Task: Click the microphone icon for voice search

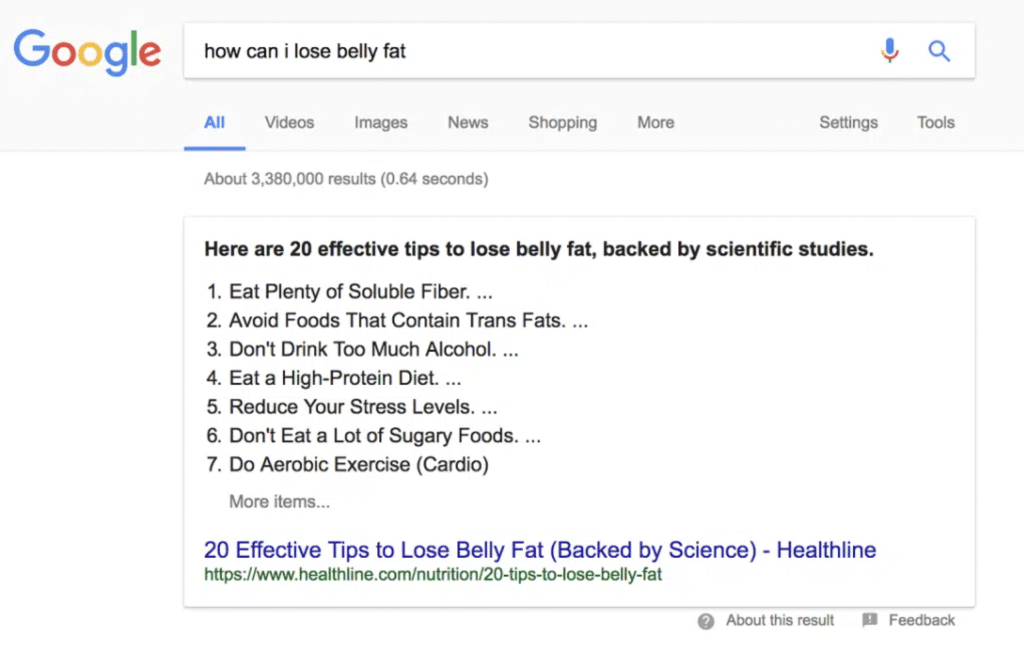Action: pos(890,50)
